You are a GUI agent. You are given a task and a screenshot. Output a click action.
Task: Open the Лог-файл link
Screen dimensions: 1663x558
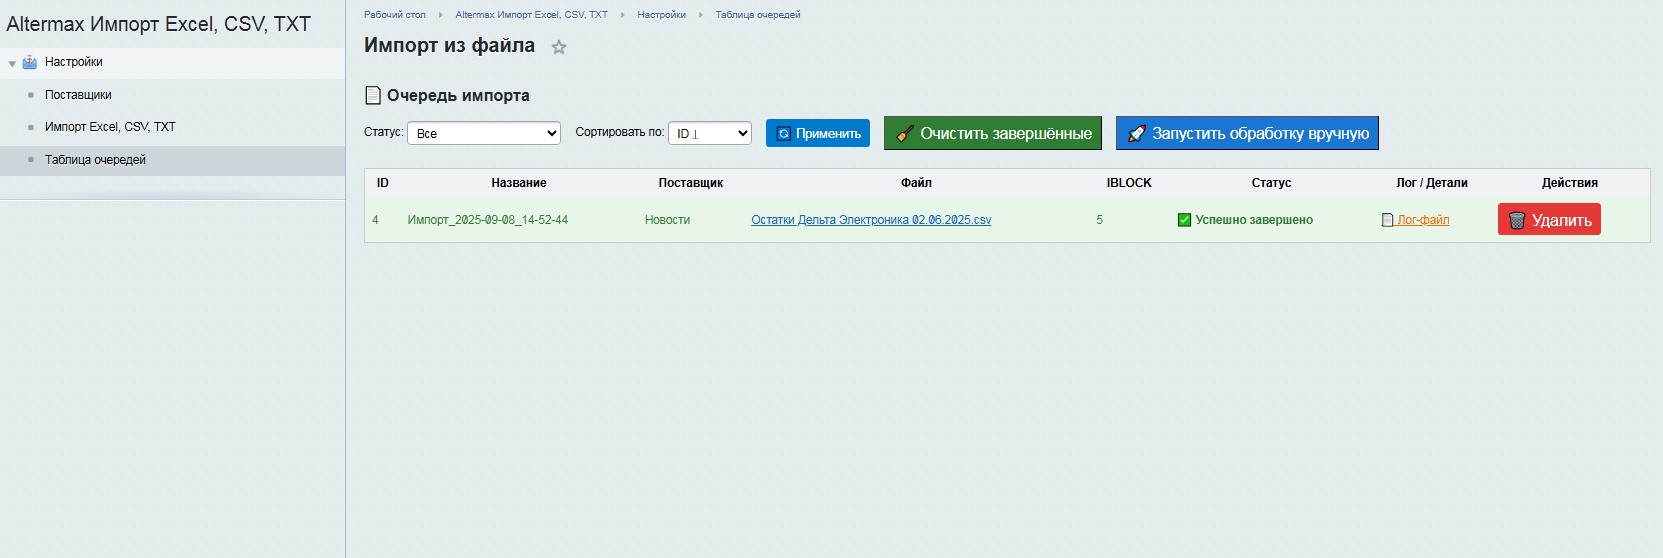click(1422, 220)
